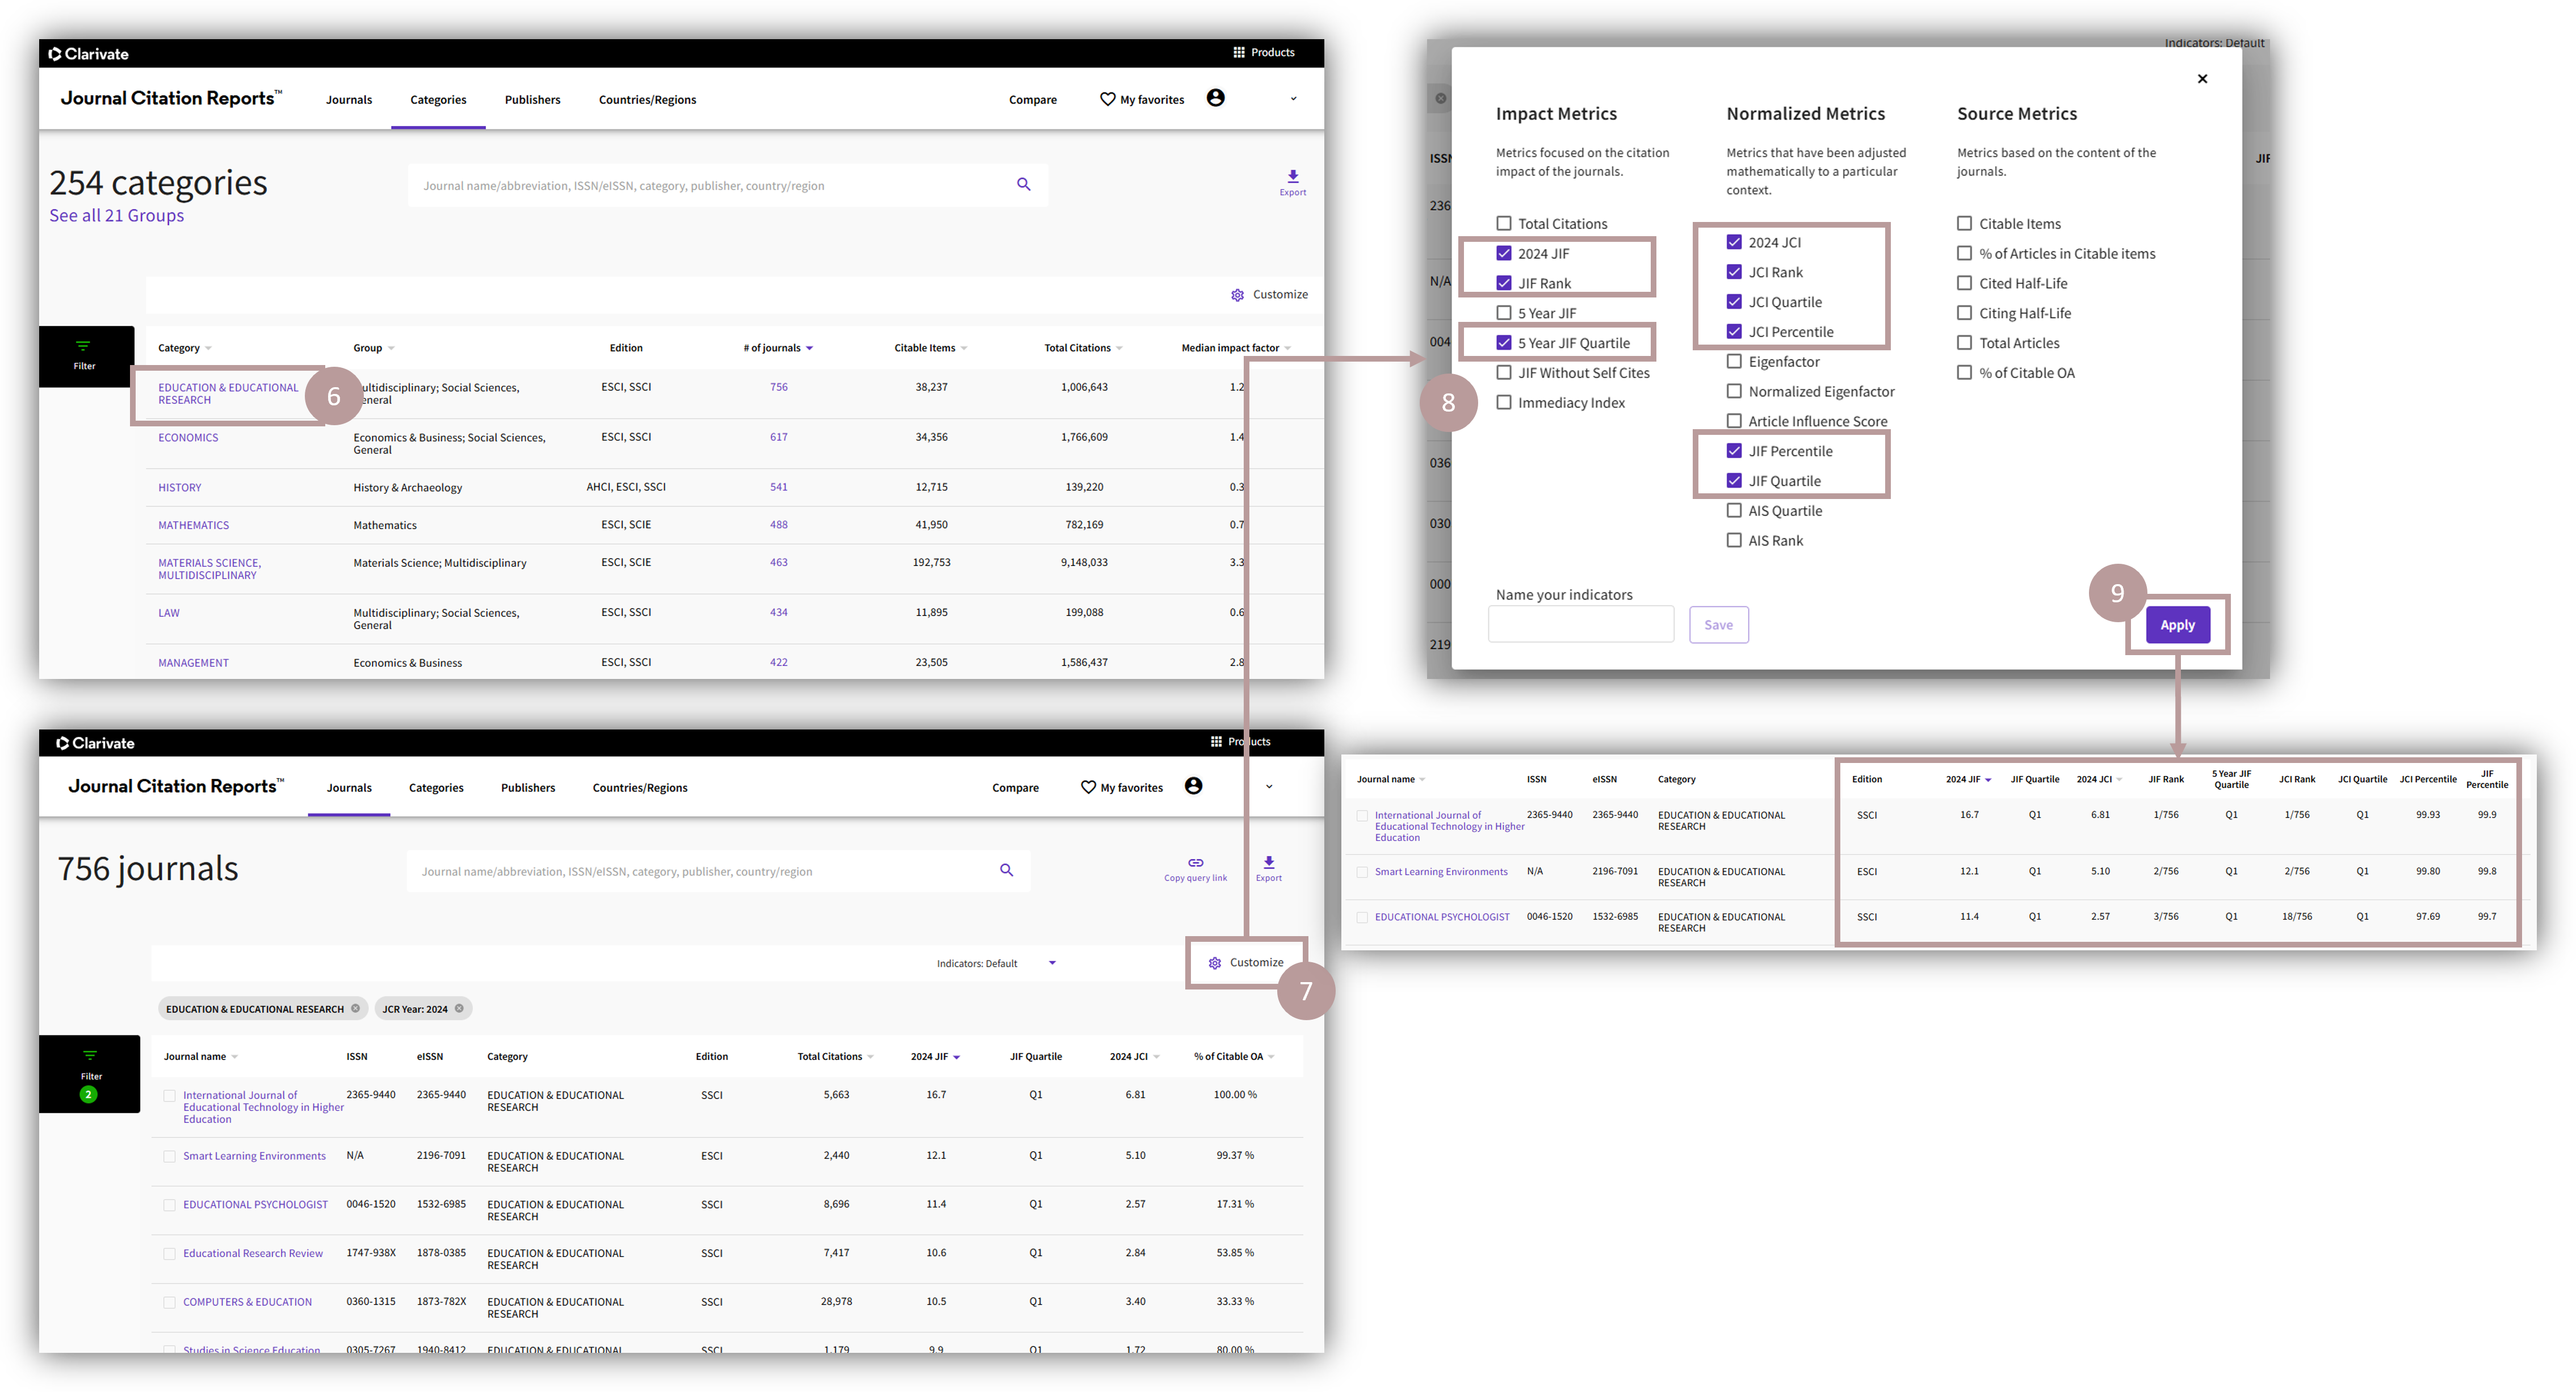Open user account icon in Categories window

[1215, 98]
